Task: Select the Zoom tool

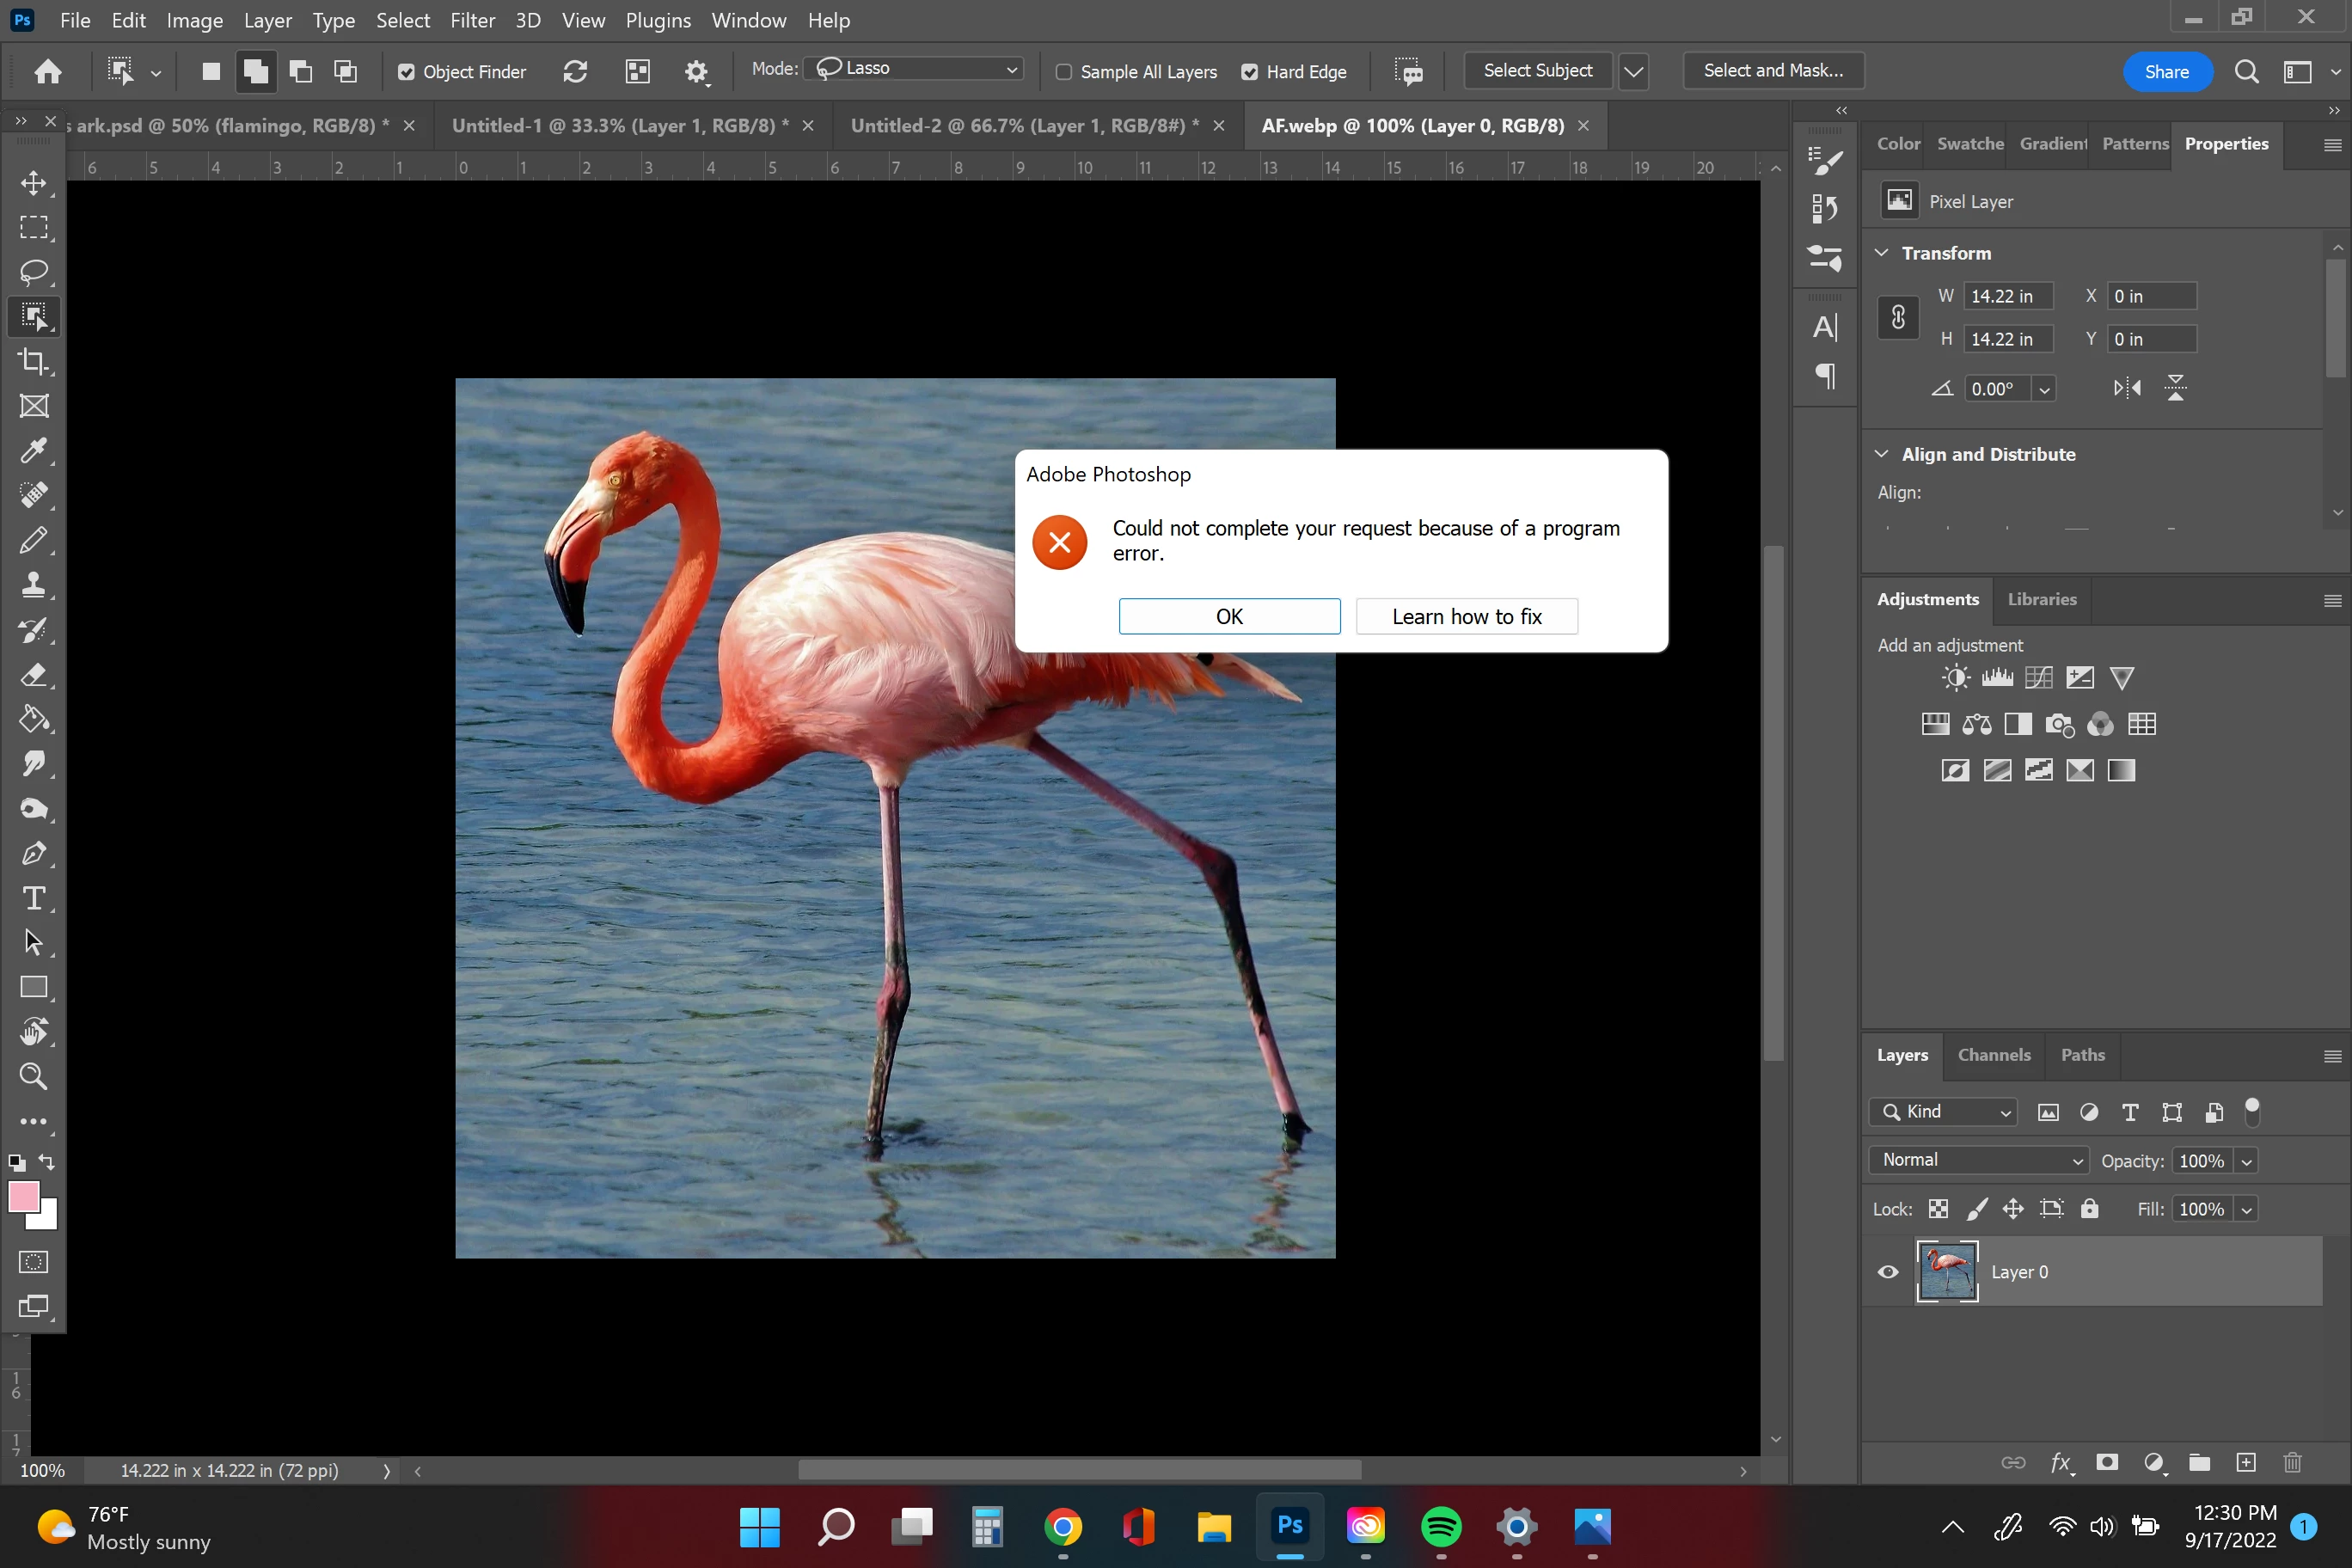Action: click(34, 1076)
